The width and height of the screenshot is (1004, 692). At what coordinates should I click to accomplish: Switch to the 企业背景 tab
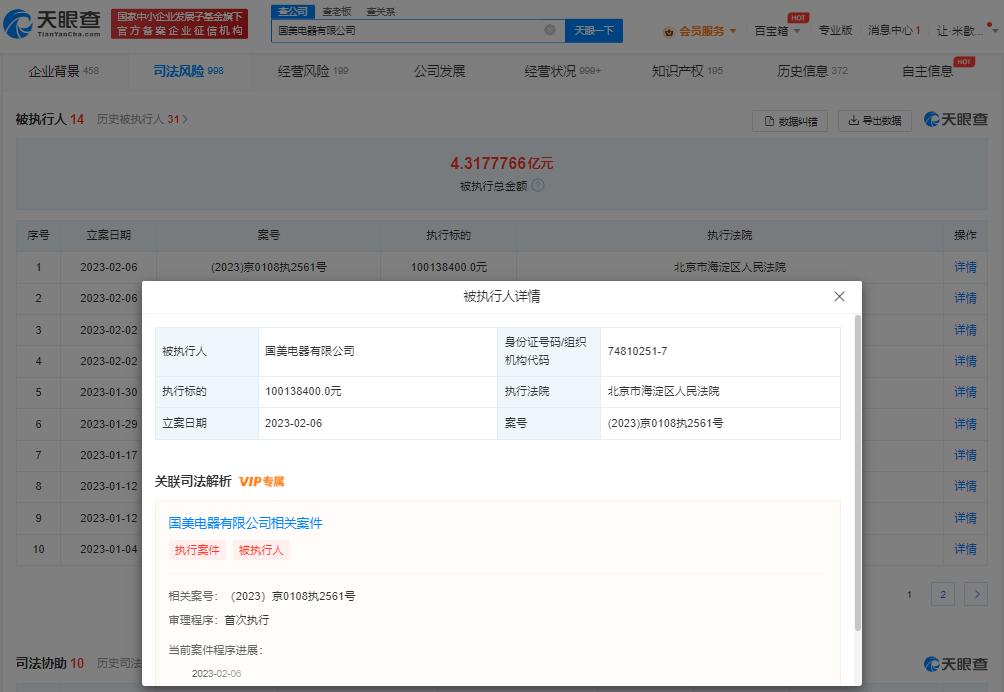point(63,71)
